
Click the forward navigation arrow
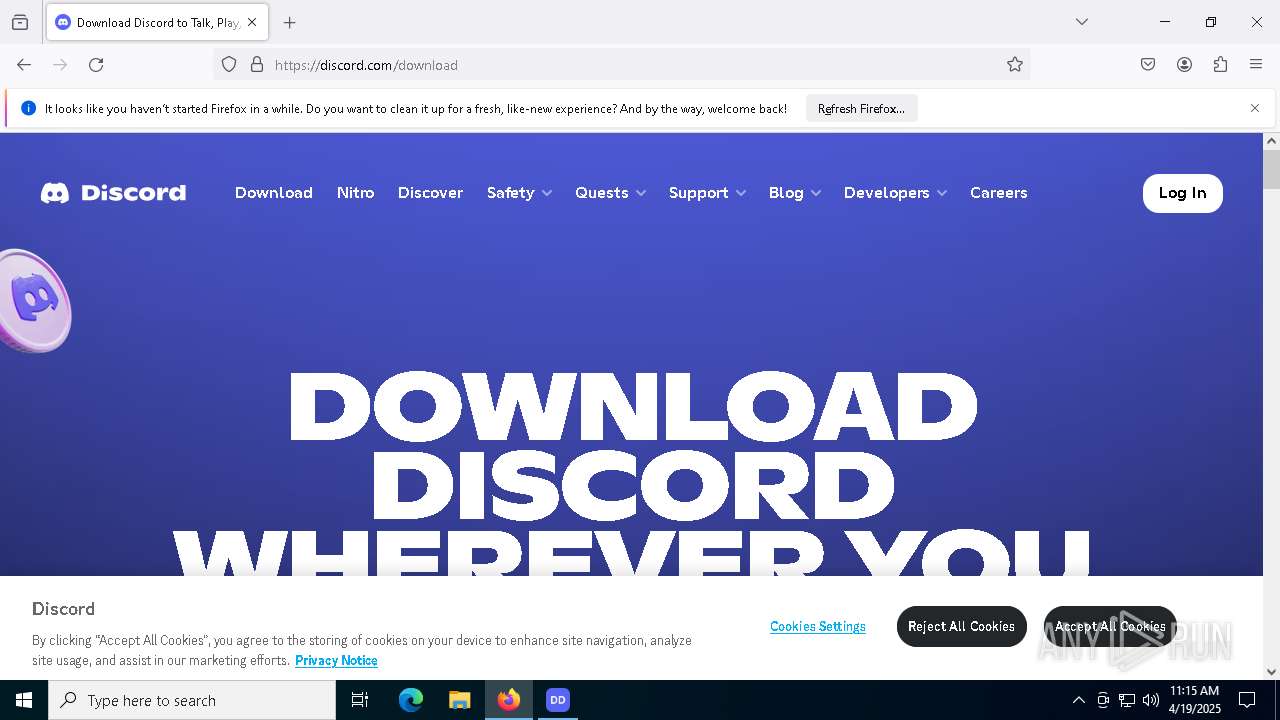[60, 65]
